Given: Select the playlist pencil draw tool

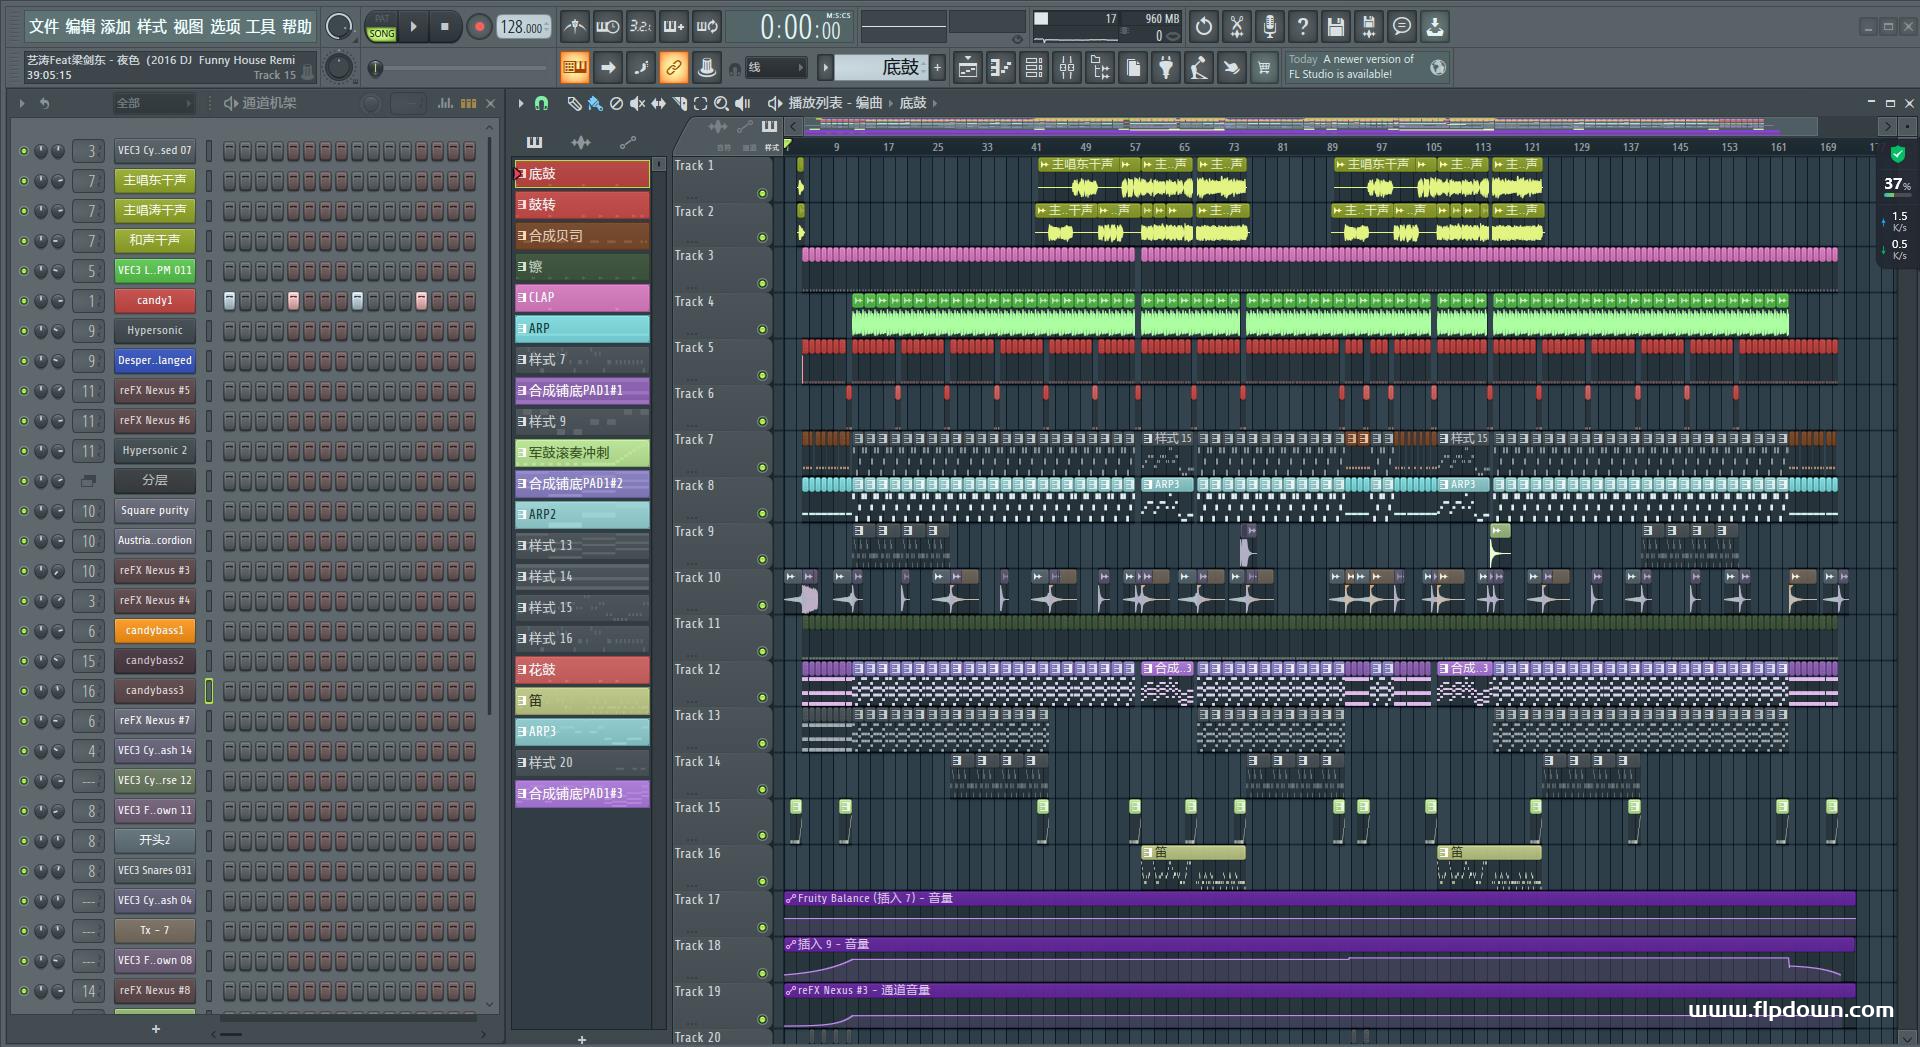Looking at the screenshot, I should click(x=574, y=103).
